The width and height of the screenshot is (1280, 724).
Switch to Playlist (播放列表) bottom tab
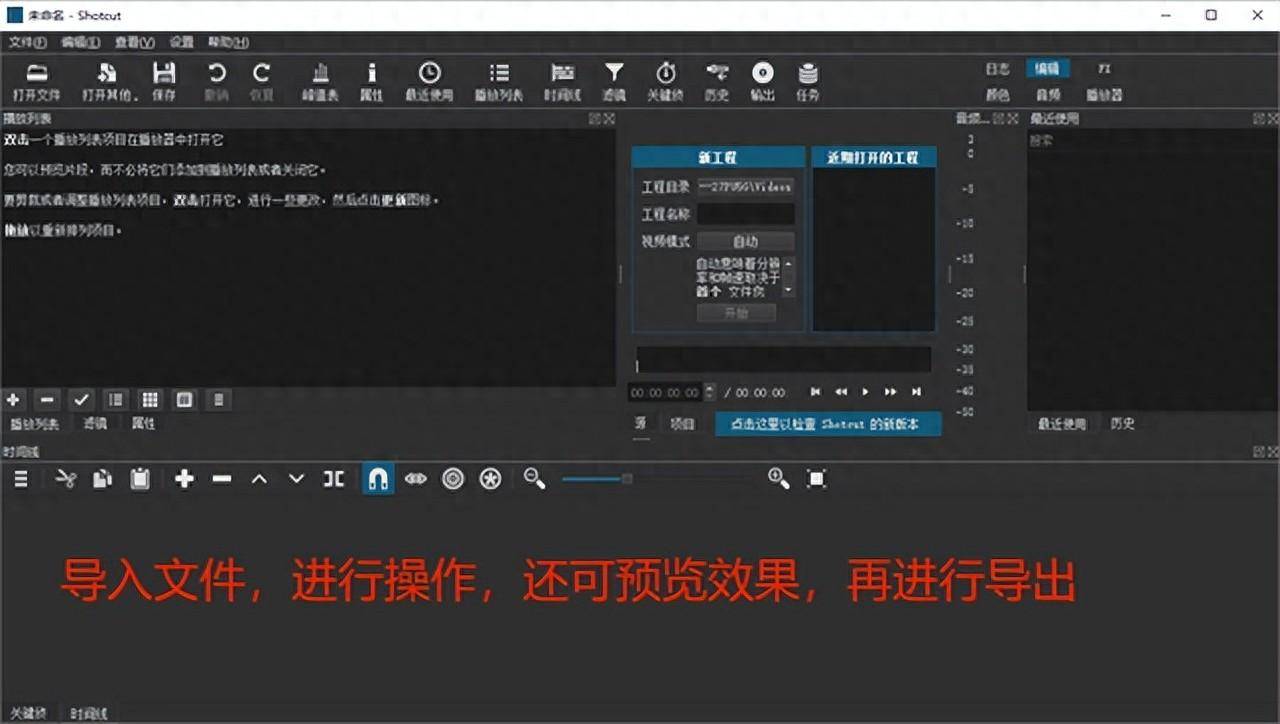pyautogui.click(x=35, y=424)
